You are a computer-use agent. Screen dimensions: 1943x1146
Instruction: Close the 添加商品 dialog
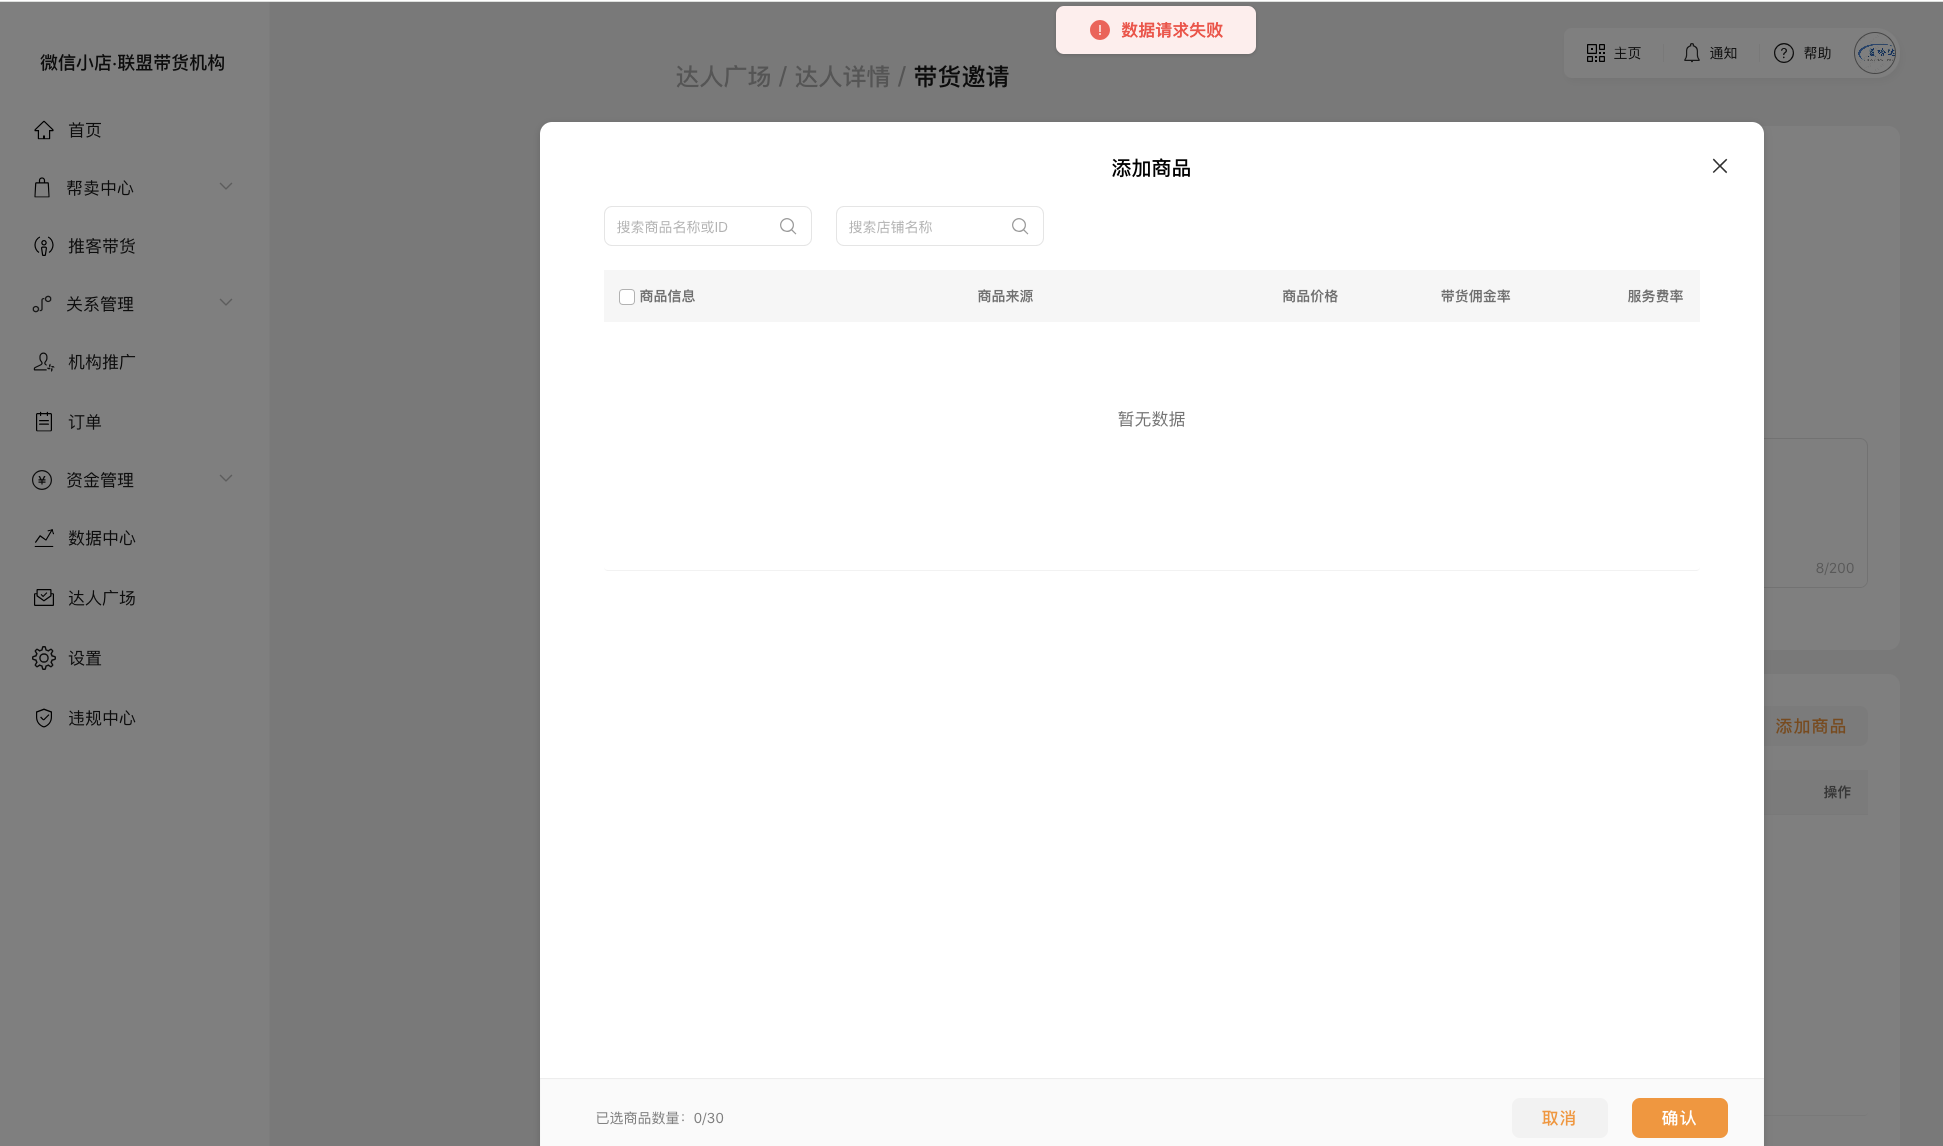pyautogui.click(x=1719, y=166)
